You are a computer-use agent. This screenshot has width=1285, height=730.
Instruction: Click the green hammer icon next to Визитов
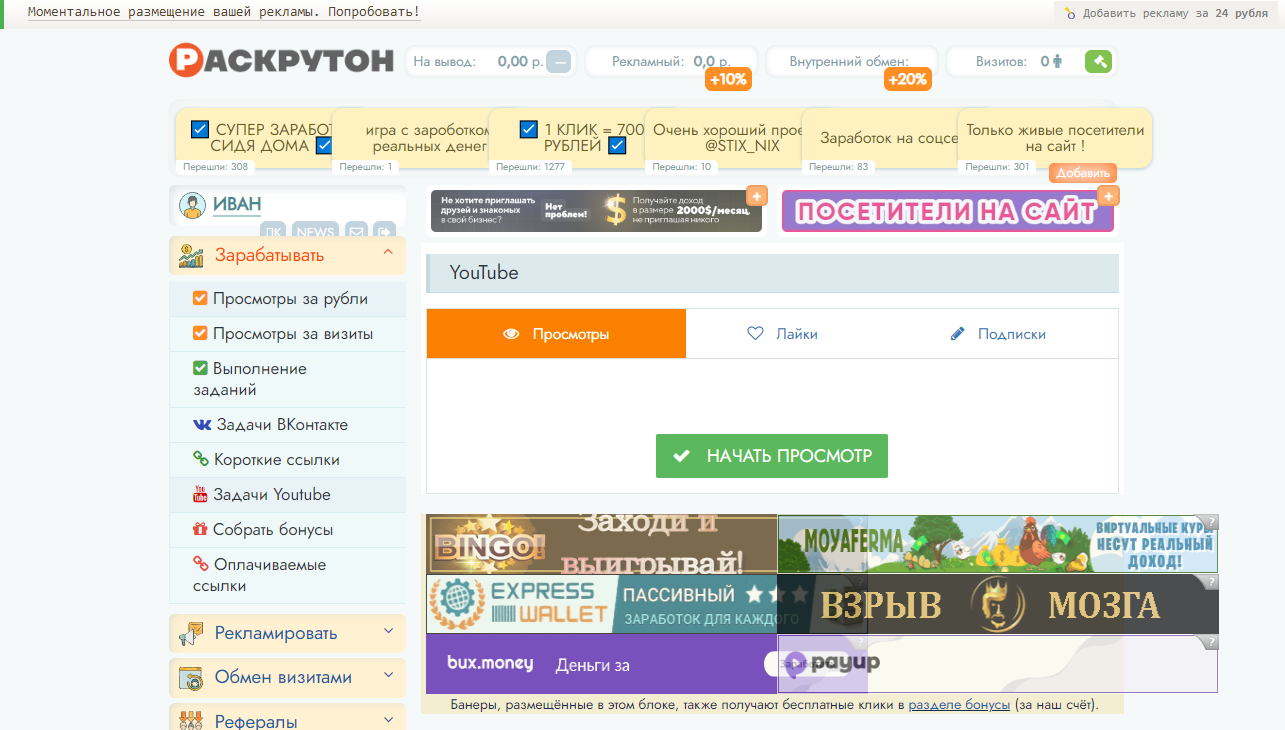click(1098, 62)
